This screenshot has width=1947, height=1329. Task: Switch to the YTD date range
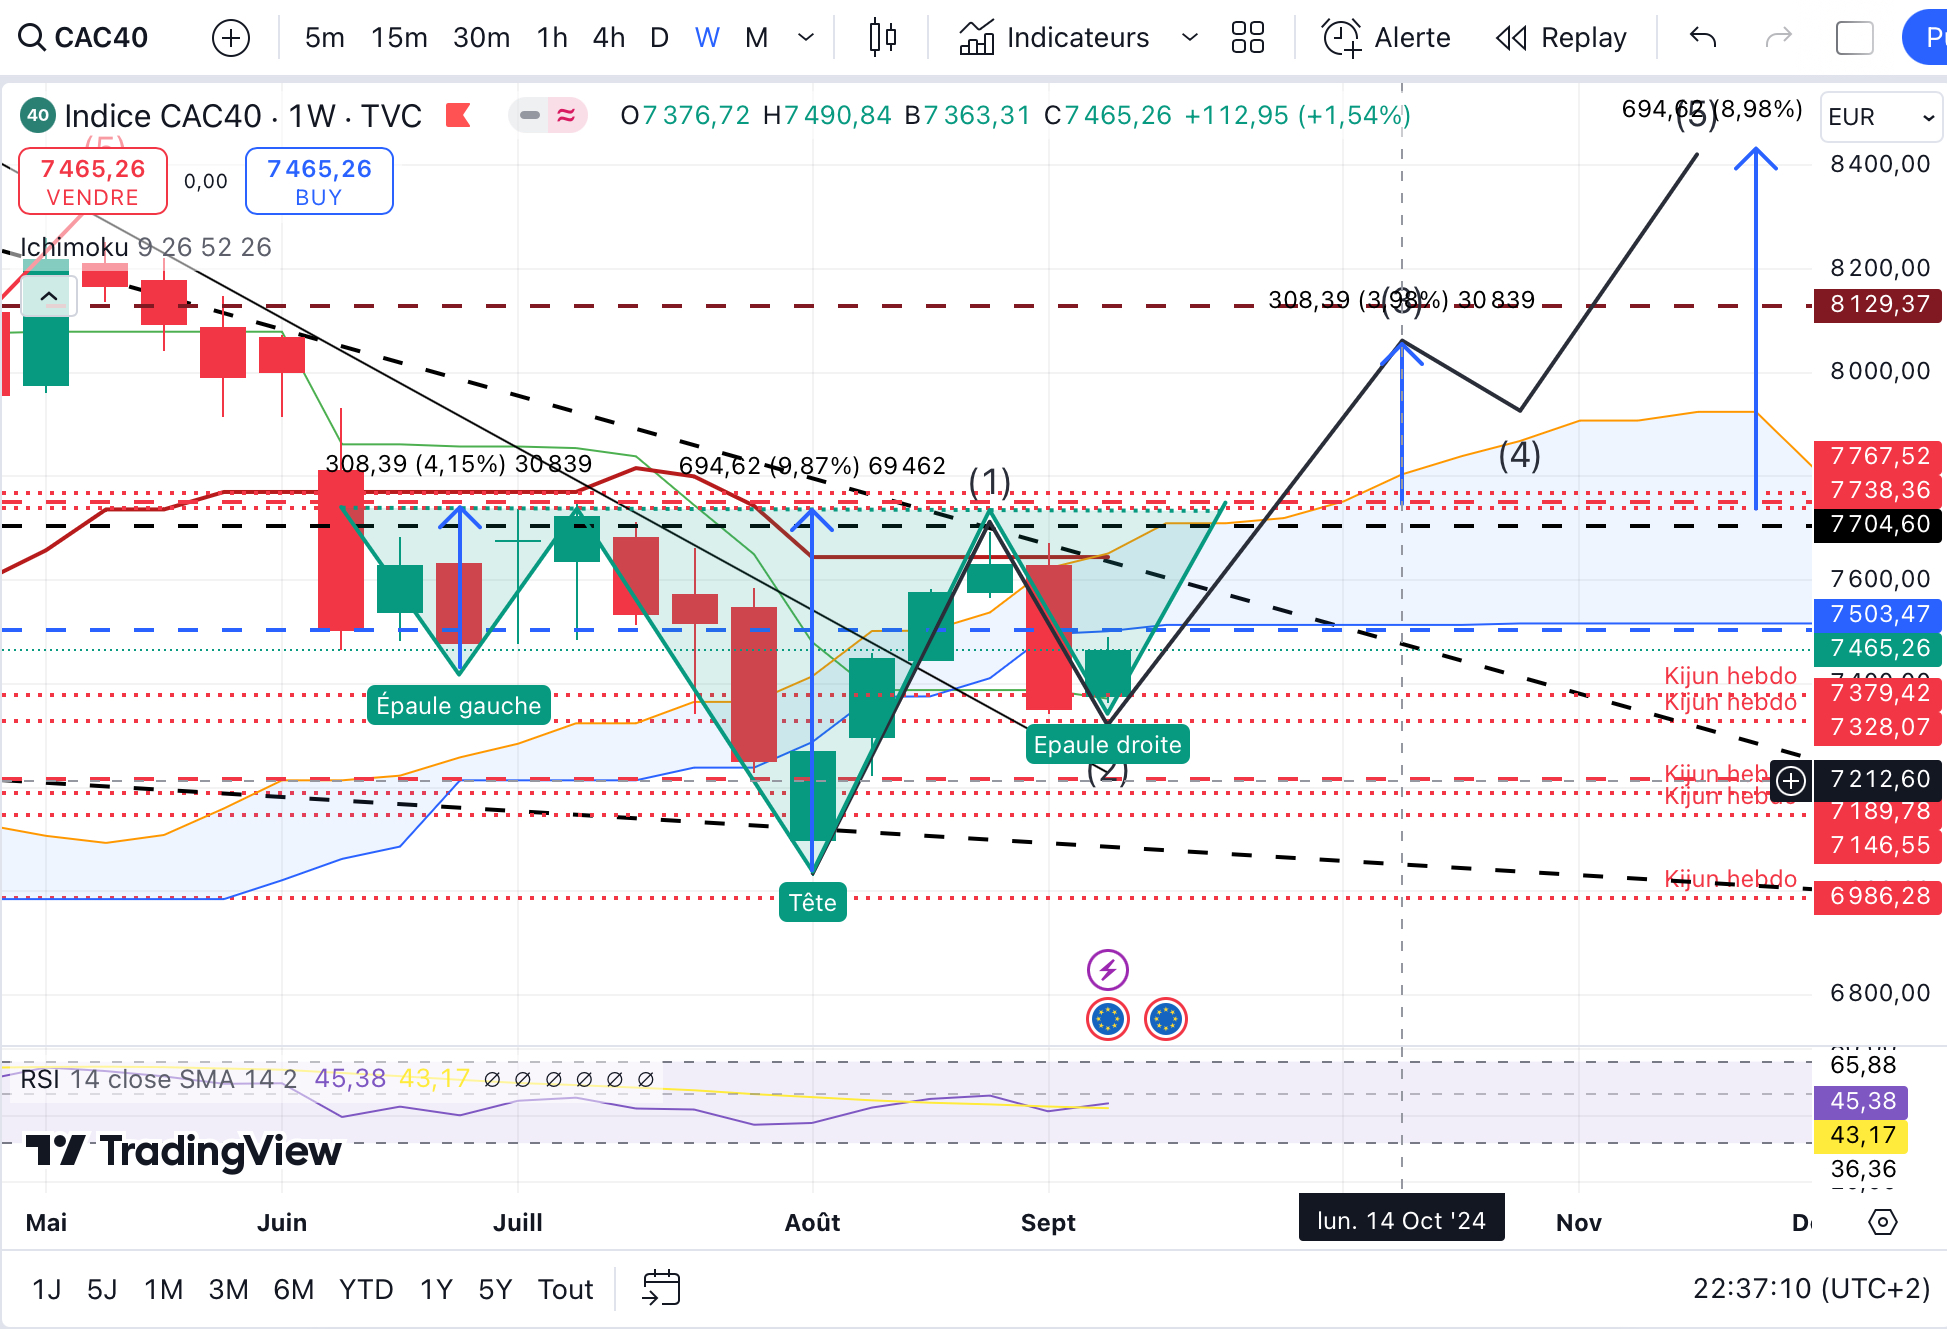tap(365, 1289)
